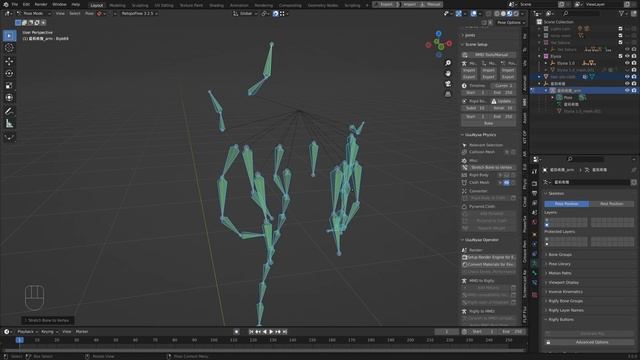
Task: Click the navigation gizmo Z axis
Action: pyautogui.click(x=438, y=33)
